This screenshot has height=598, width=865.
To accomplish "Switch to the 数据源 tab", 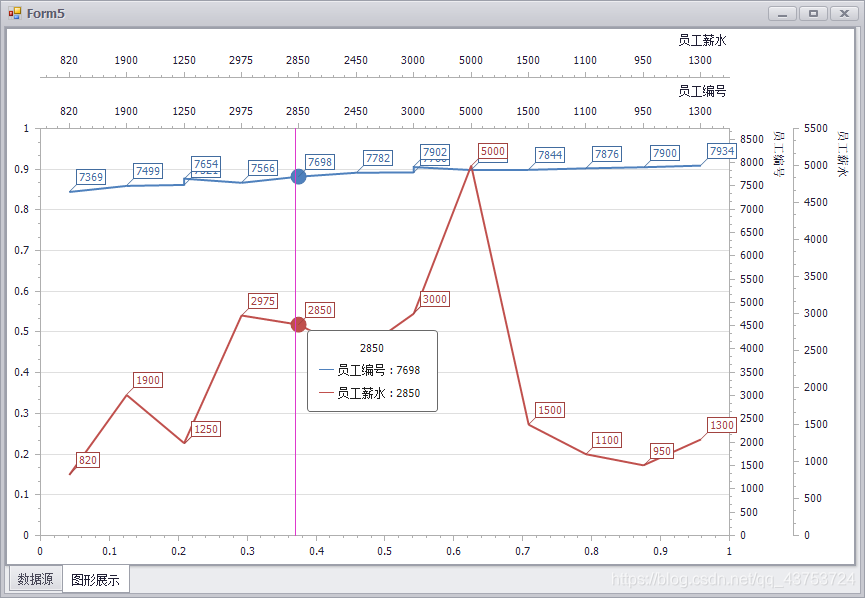I will point(34,578).
